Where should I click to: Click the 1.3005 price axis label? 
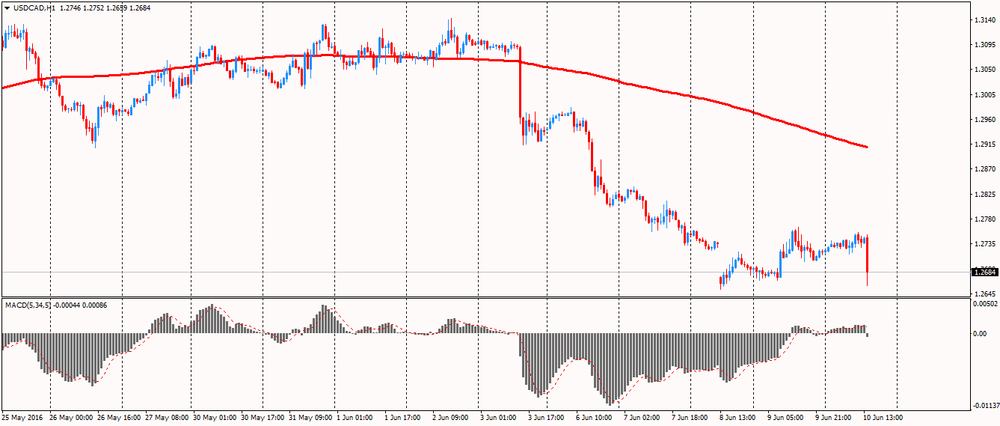pos(983,95)
